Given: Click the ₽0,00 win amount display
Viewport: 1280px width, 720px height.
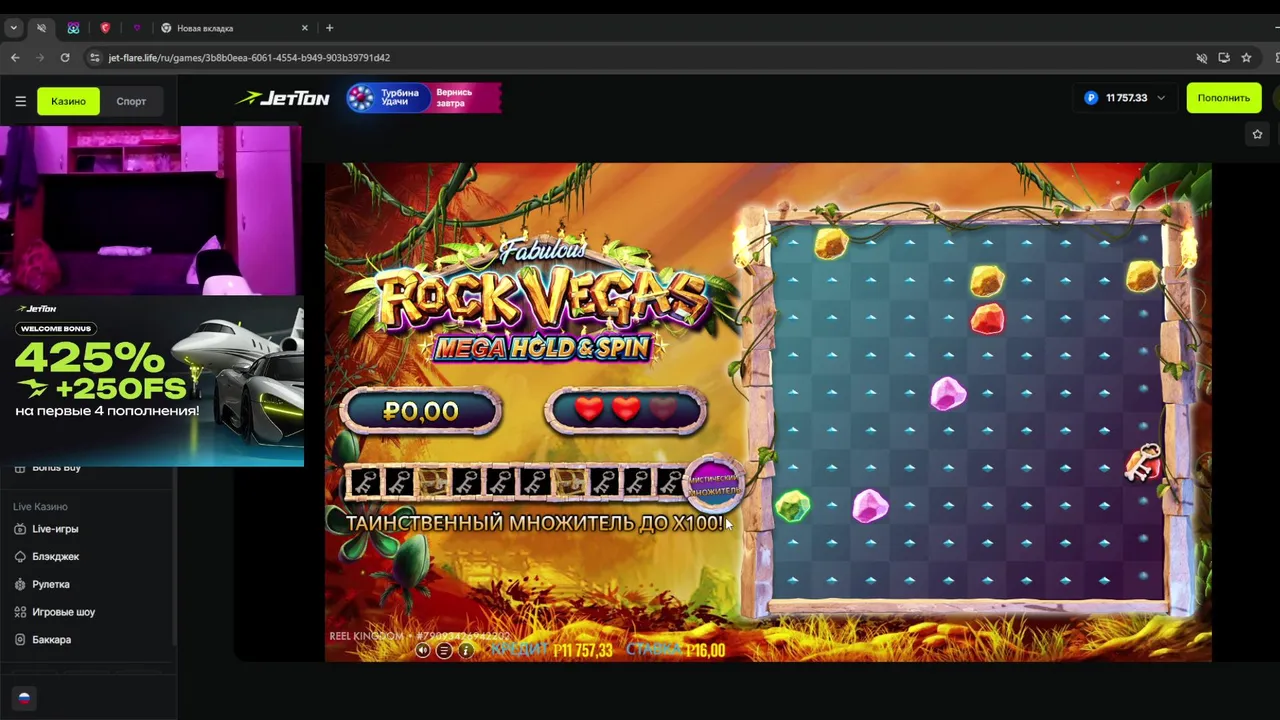Looking at the screenshot, I should (421, 411).
